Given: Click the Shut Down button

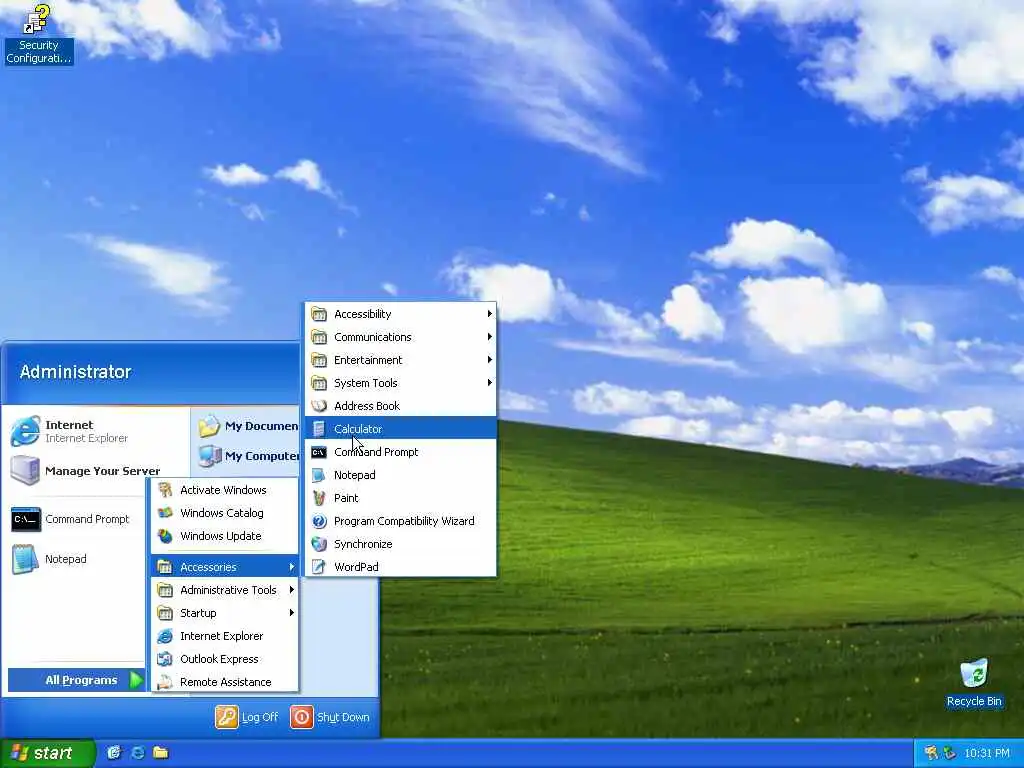Looking at the screenshot, I should tap(330, 717).
